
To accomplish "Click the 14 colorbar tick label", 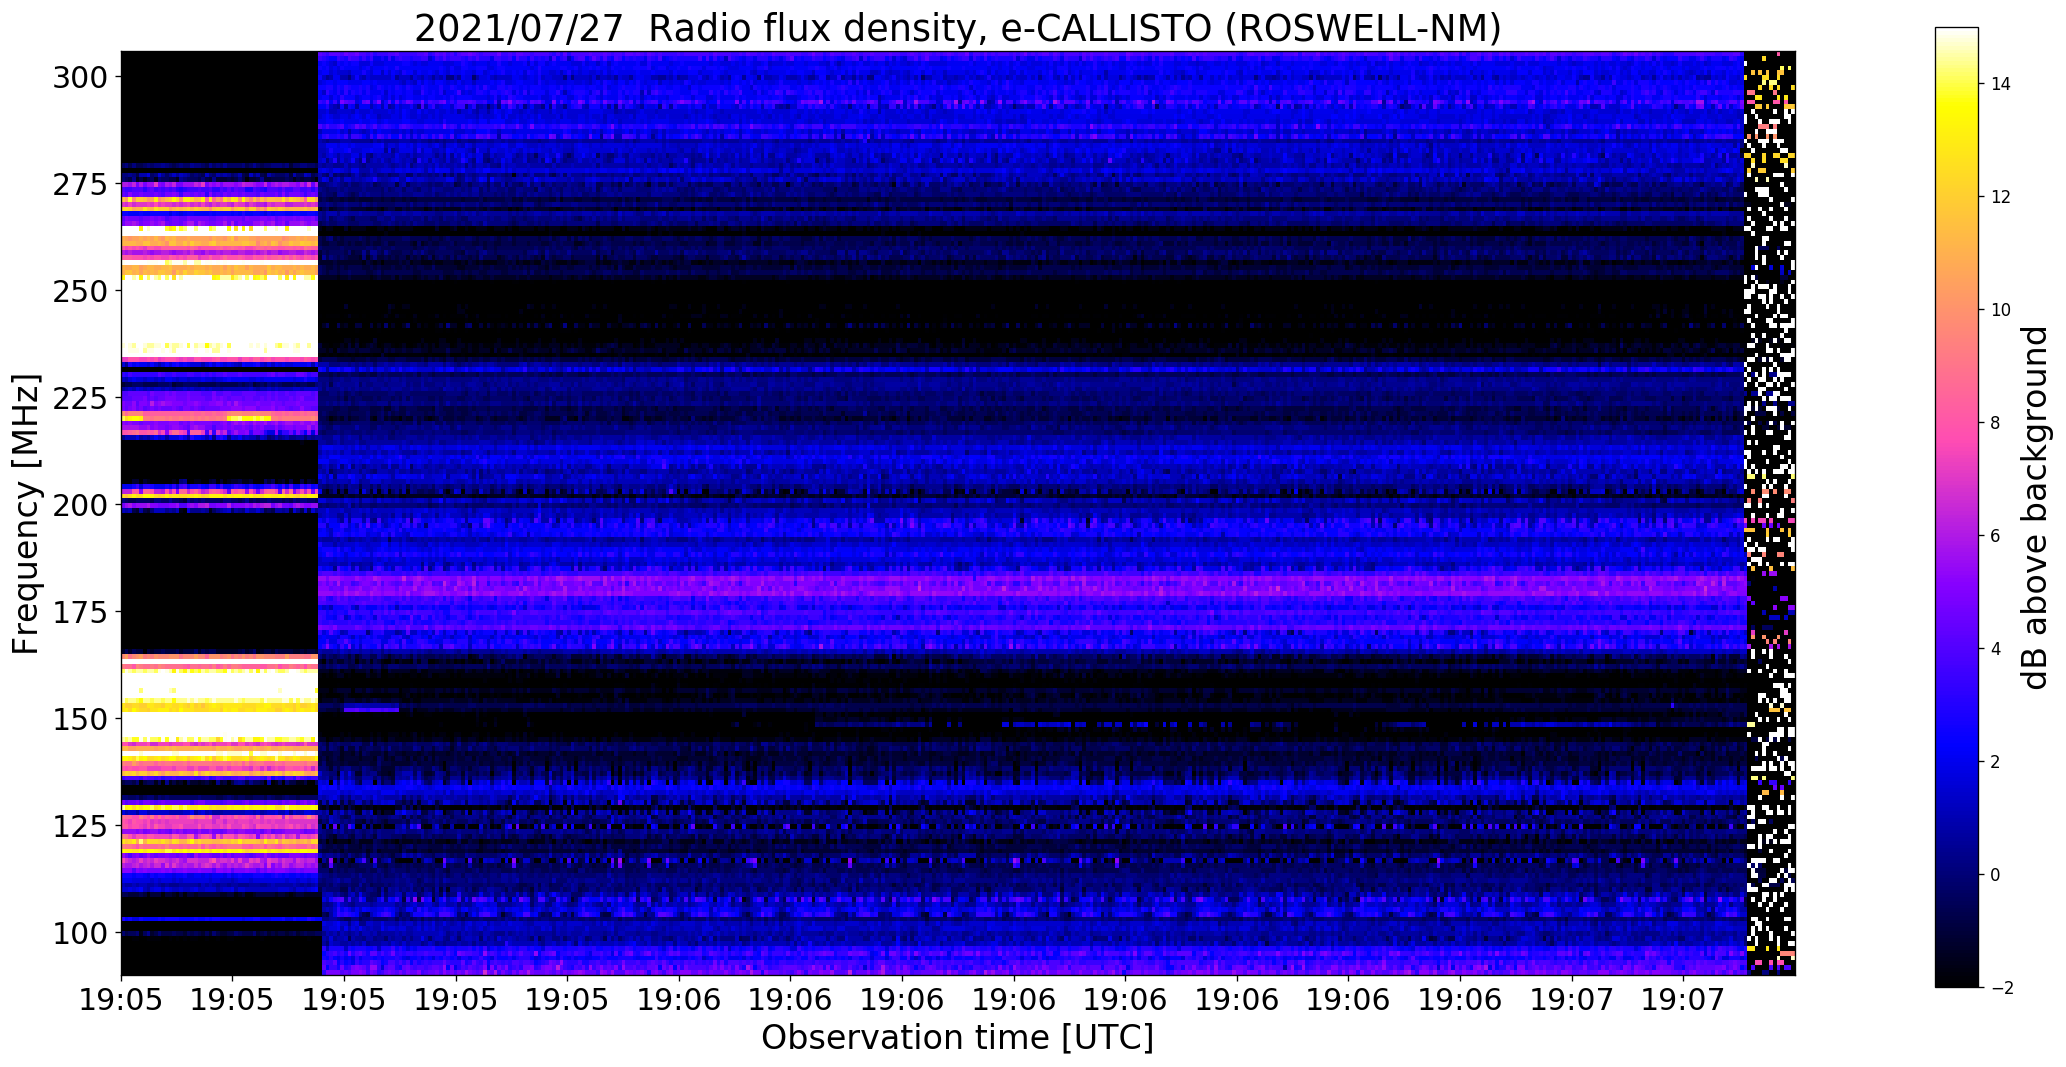I will (x=2001, y=84).
